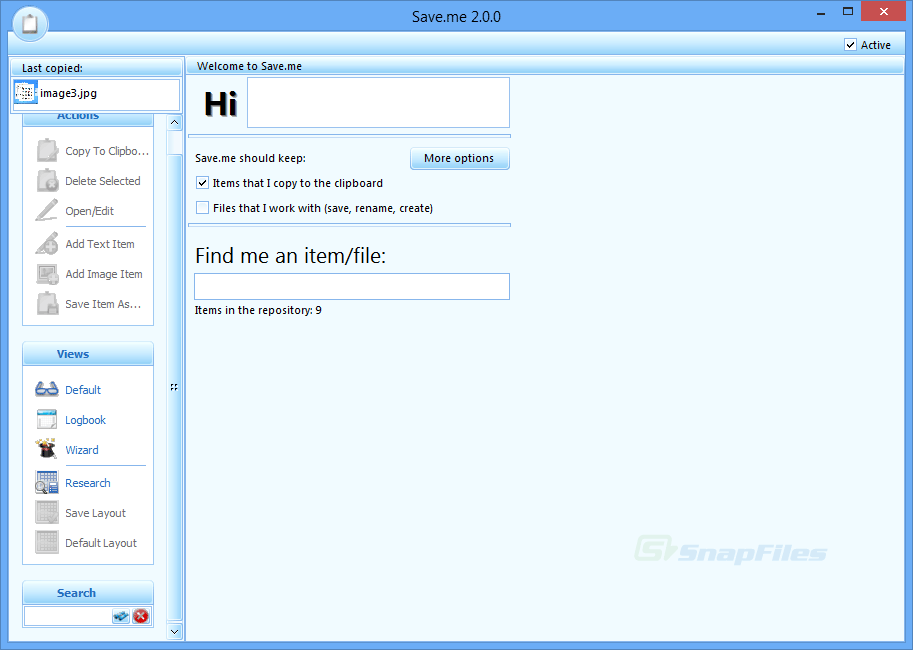
Task: Focus the sidebar Search input box
Action: (68, 616)
